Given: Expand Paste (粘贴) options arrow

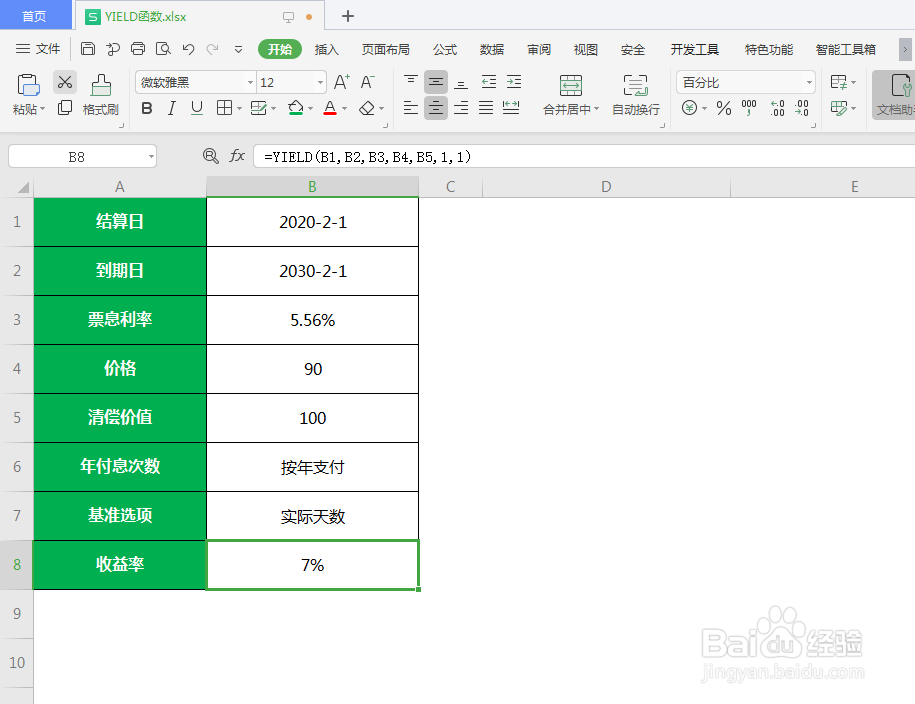Looking at the screenshot, I should pyautogui.click(x=42, y=109).
